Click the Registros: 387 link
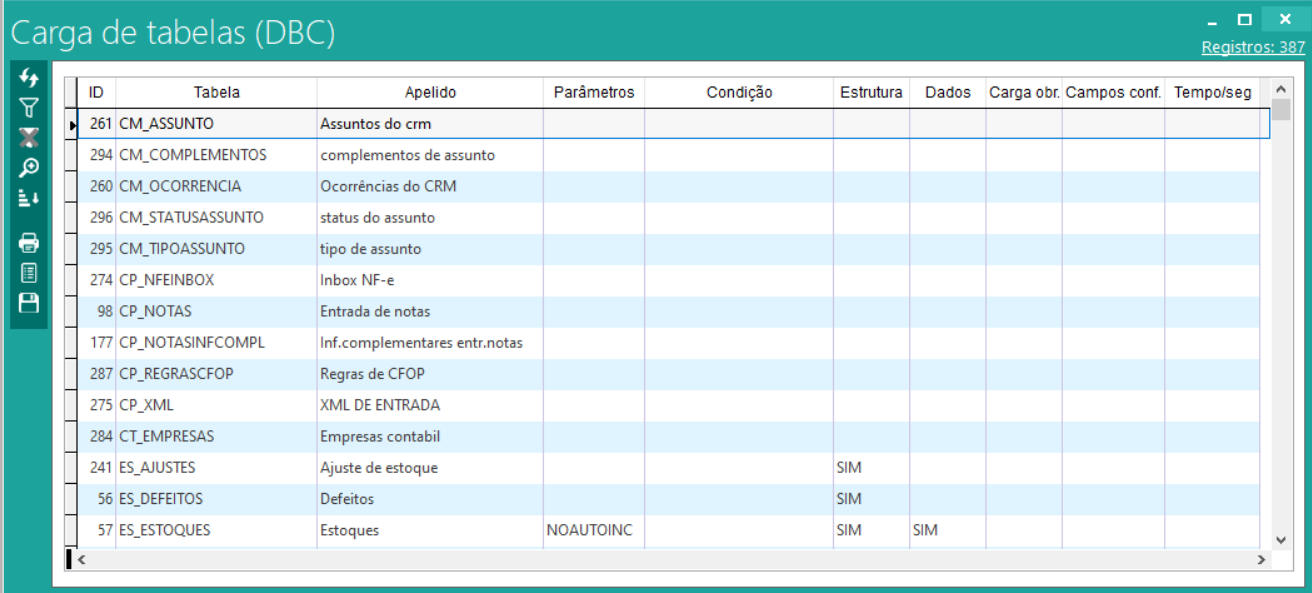Viewport: 1312px width, 593px height. click(x=1253, y=47)
